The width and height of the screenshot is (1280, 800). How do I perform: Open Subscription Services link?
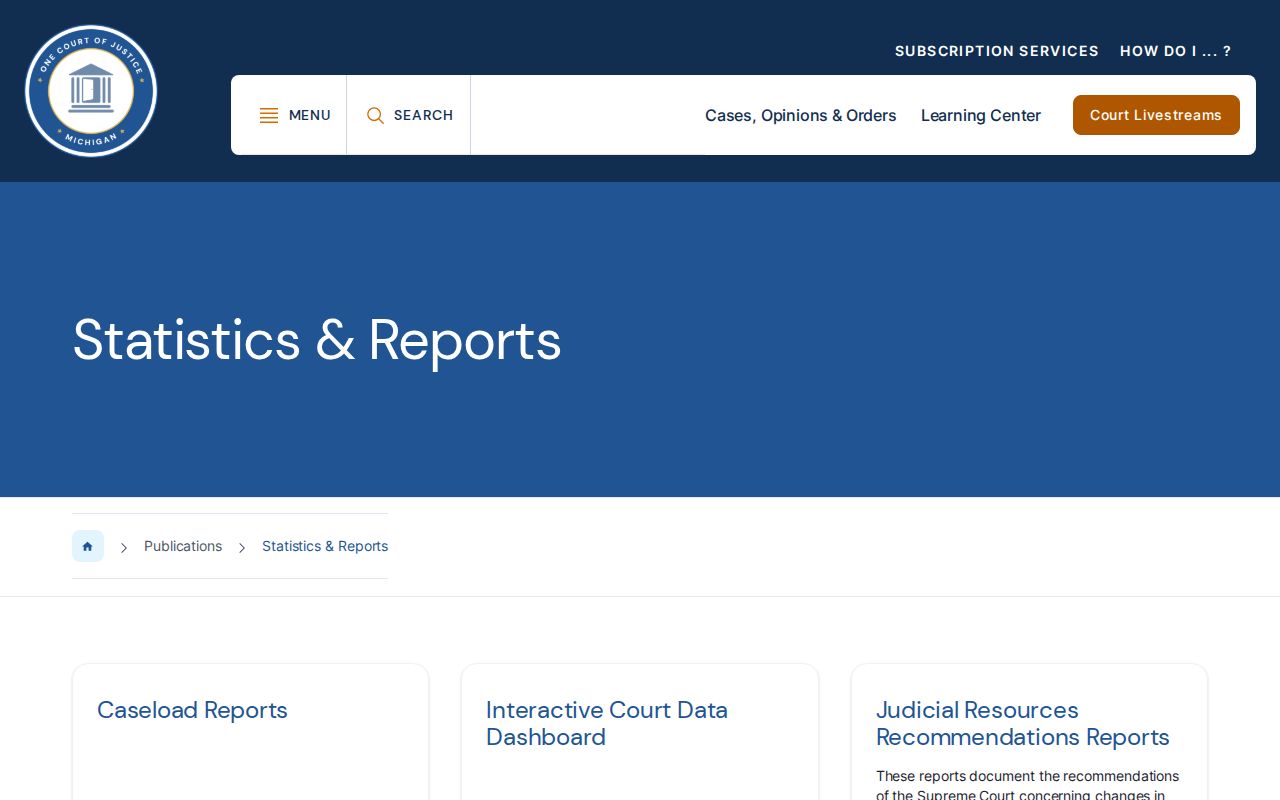(996, 51)
